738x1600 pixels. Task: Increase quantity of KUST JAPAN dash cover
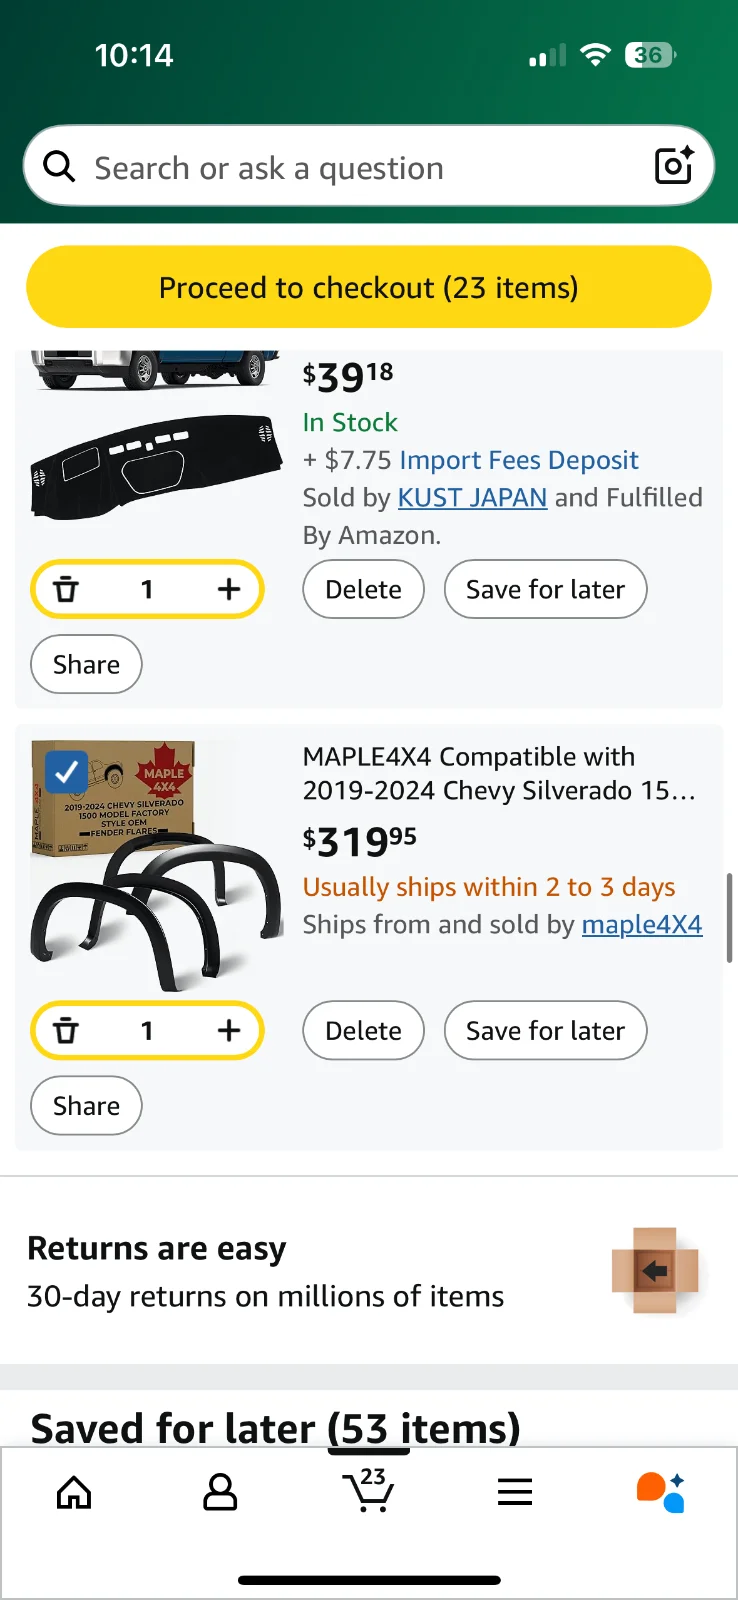pos(229,590)
